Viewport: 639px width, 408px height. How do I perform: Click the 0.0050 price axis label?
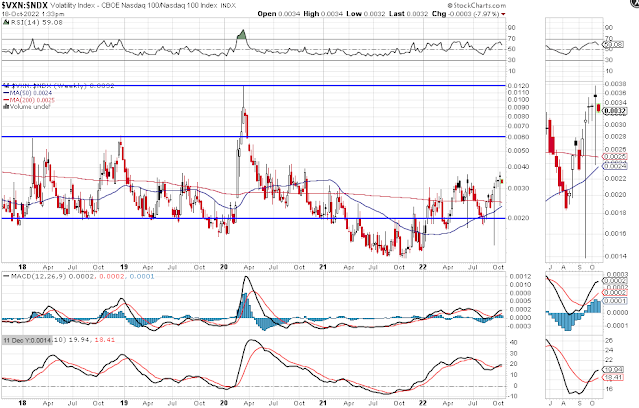tap(518, 151)
